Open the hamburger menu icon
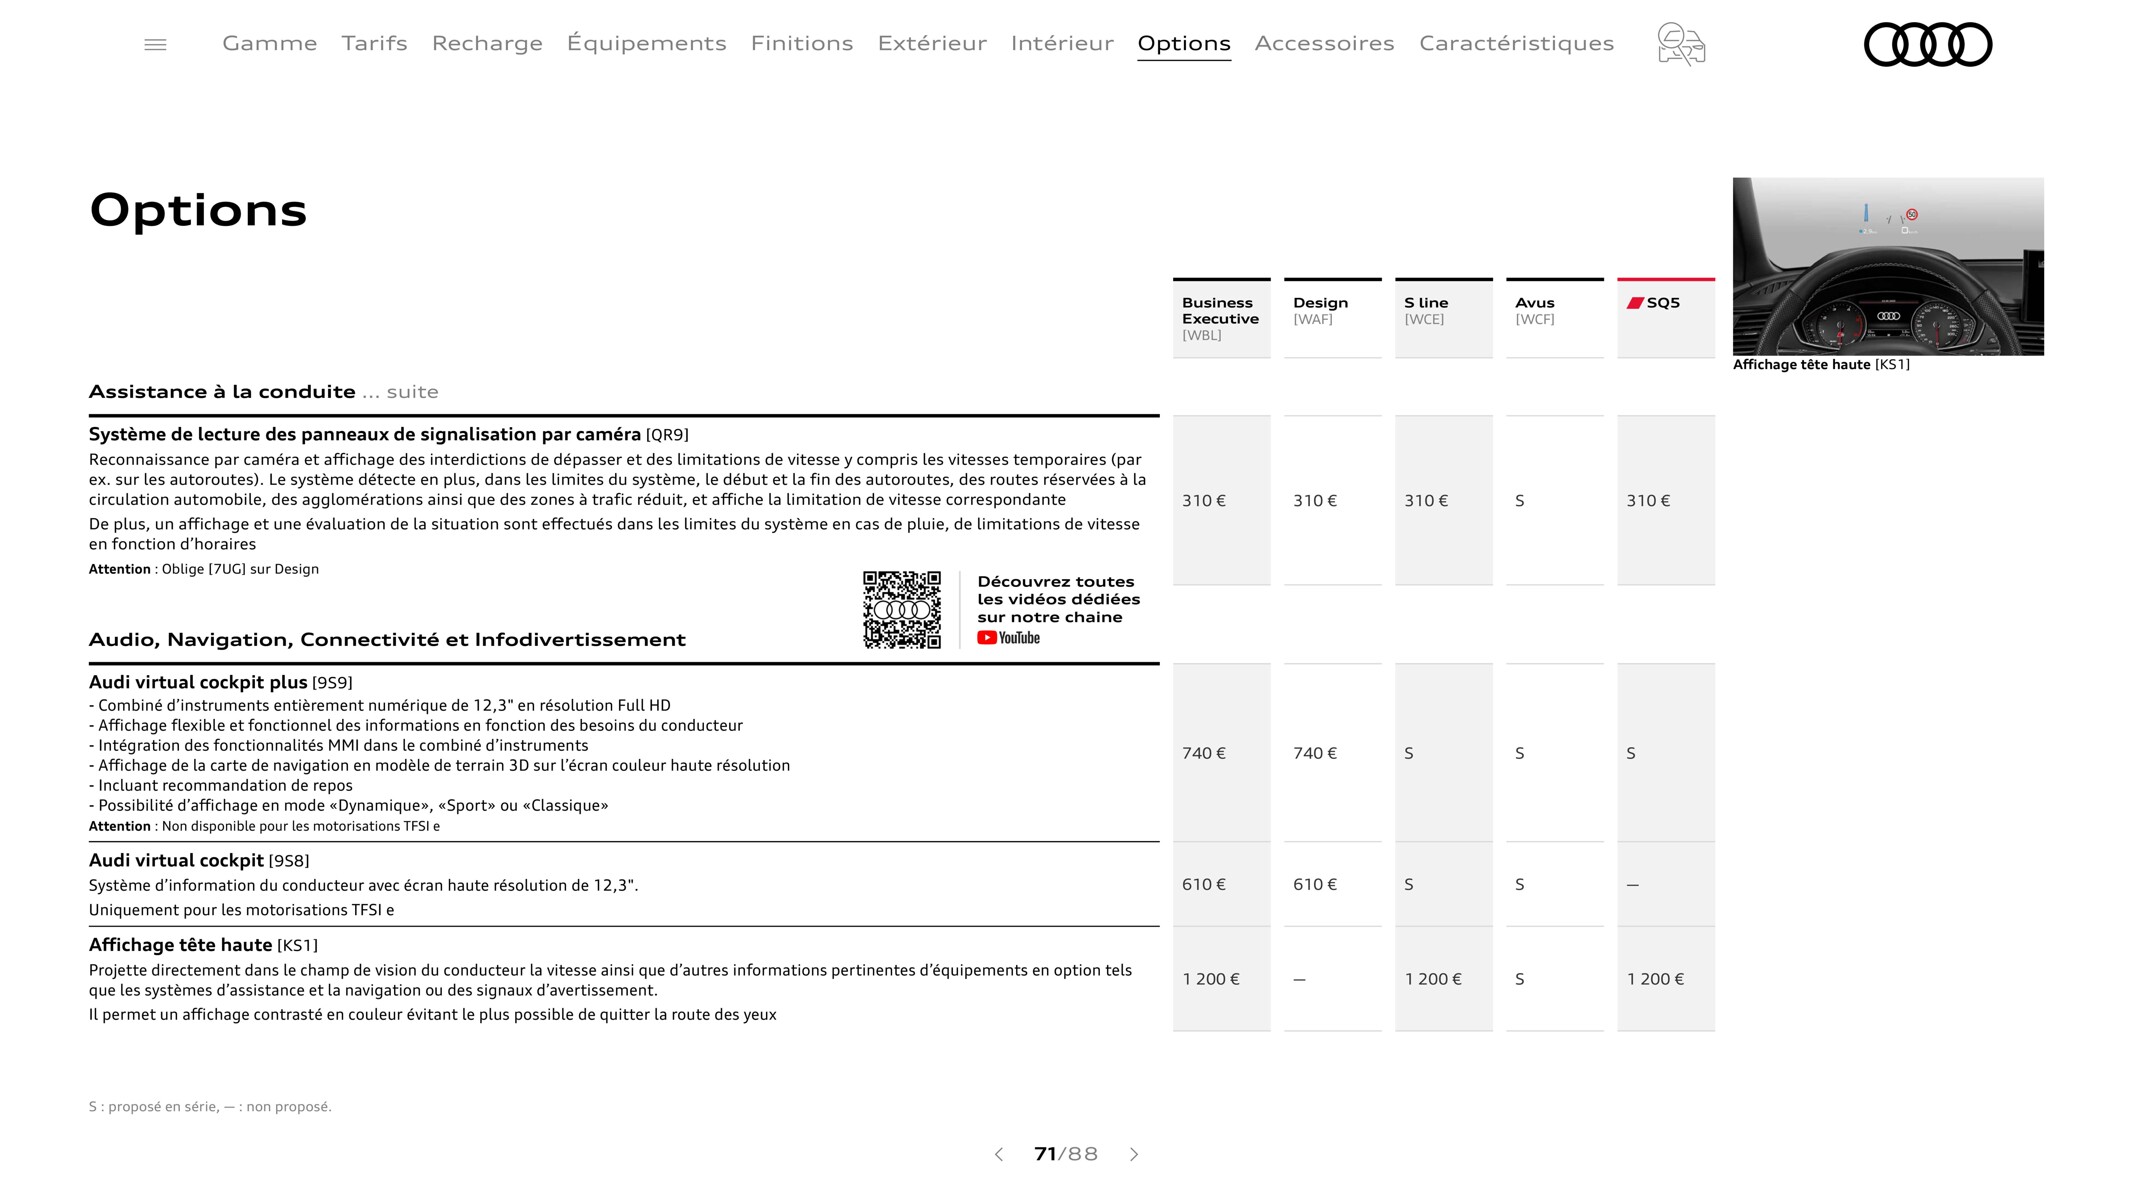 [155, 44]
